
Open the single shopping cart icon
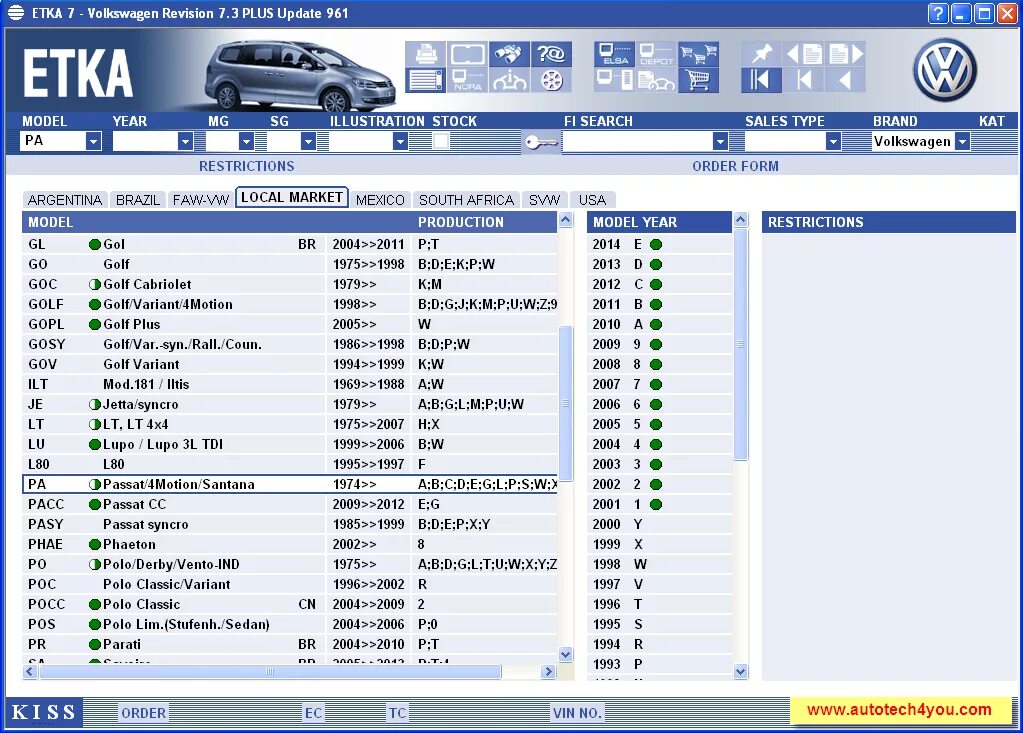click(x=698, y=80)
